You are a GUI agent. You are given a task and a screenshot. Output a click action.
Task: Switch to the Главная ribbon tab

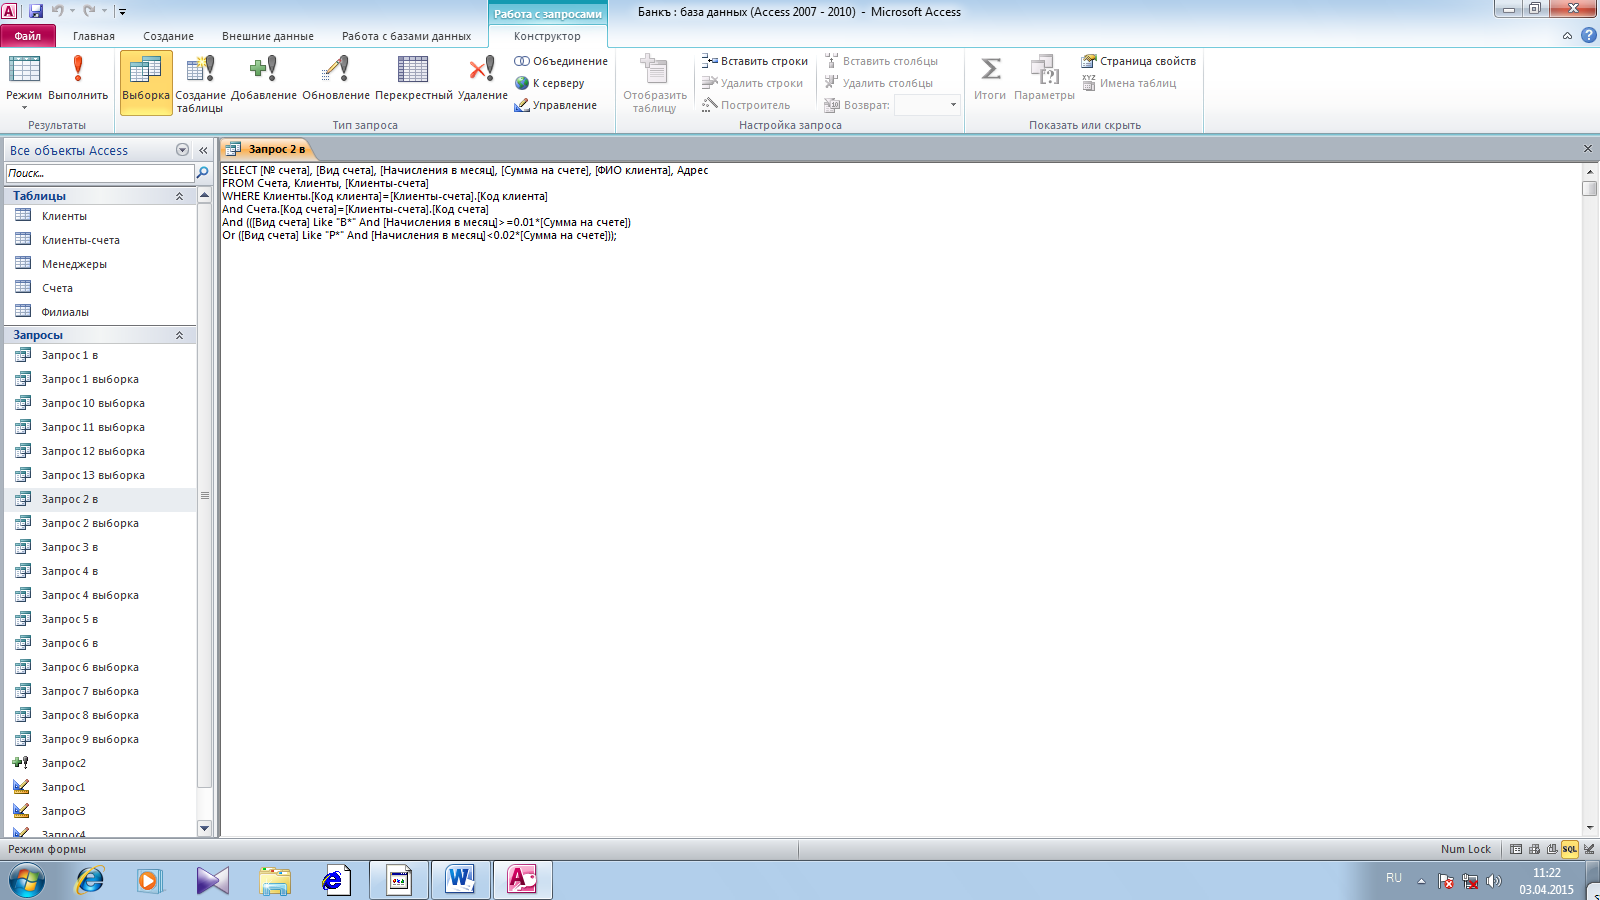point(94,36)
